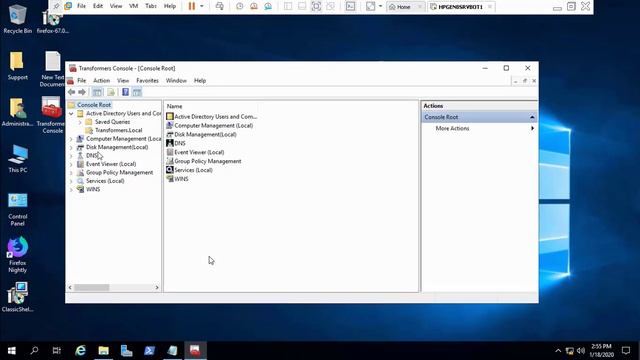640x360 pixels.
Task: Click the Forward arrow in MMC toolbar
Action: point(82,92)
